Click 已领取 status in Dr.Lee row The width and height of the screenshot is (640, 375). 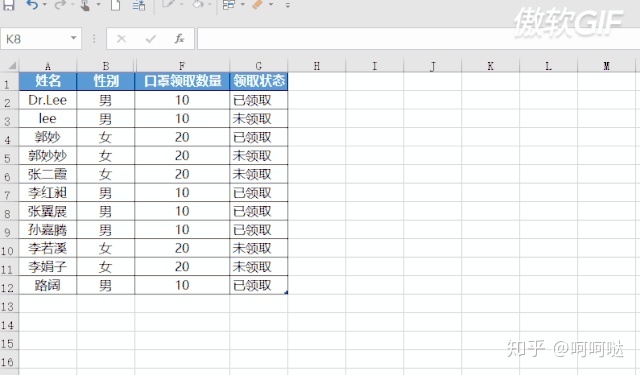click(x=259, y=100)
